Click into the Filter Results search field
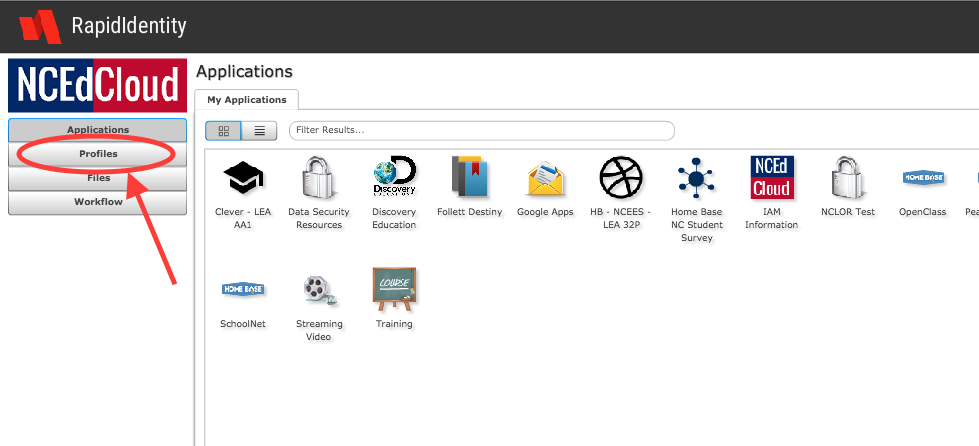 click(481, 131)
